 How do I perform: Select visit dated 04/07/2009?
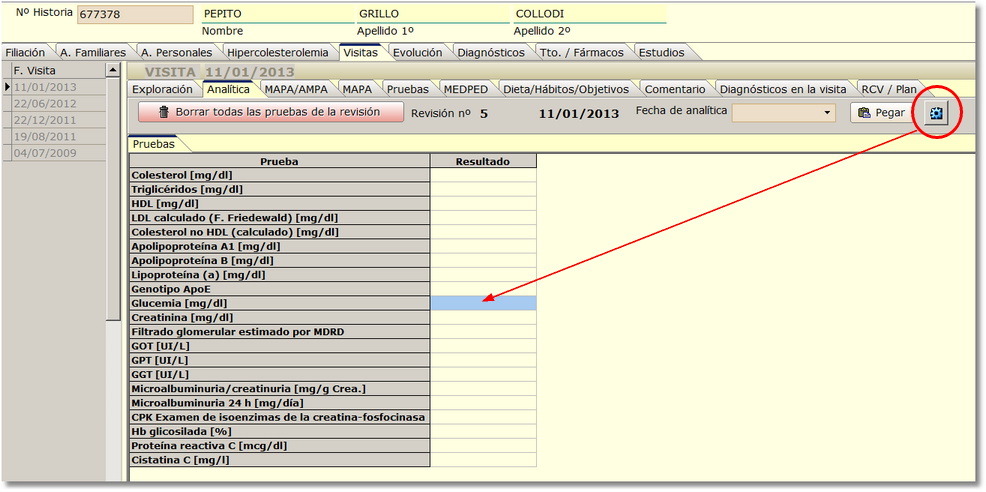[59, 153]
